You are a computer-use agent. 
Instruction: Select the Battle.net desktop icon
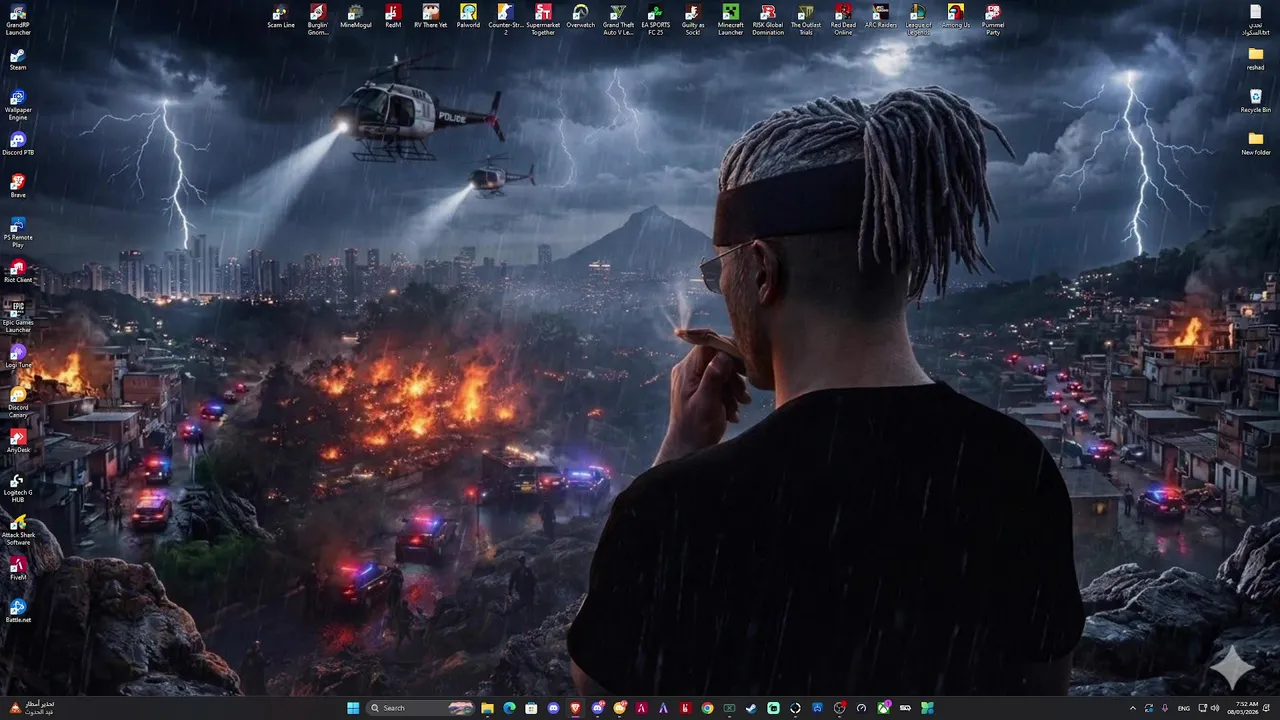click(18, 612)
